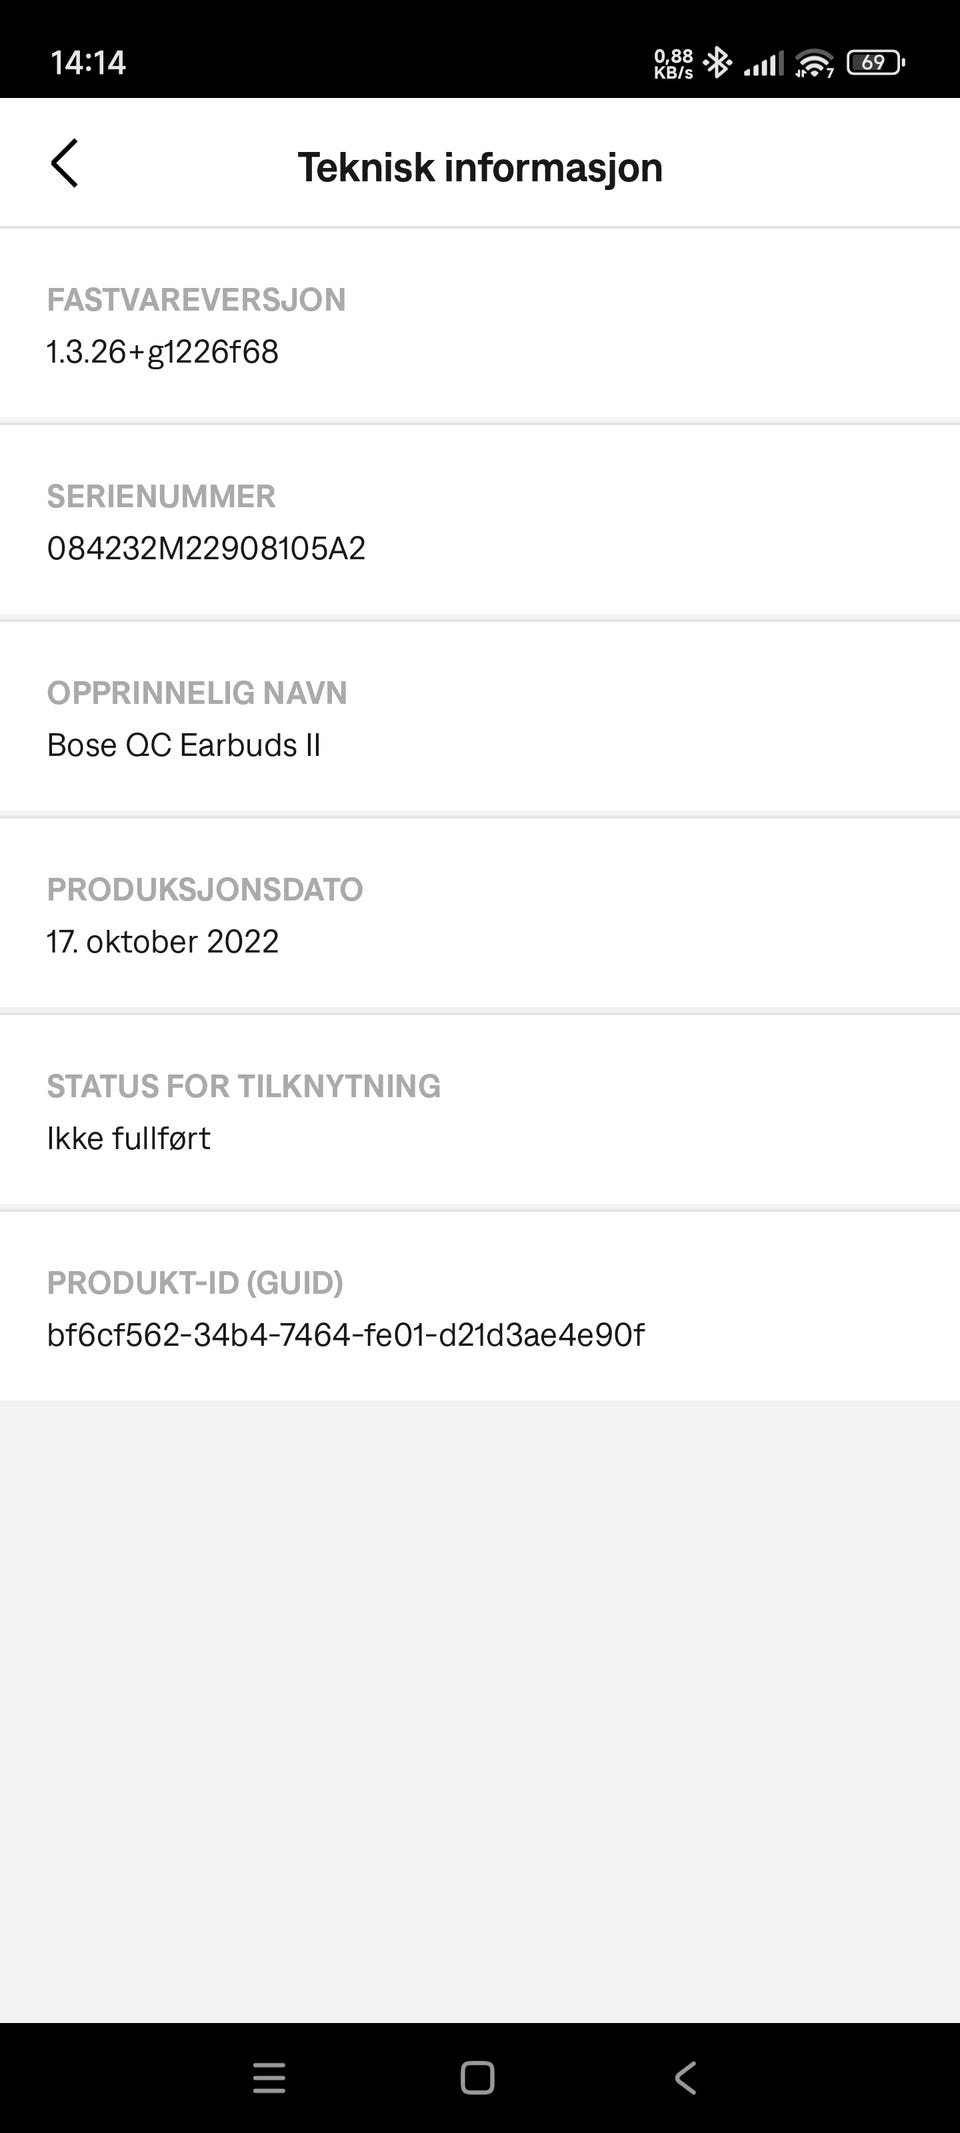Tap the back arrow in the header

click(64, 164)
